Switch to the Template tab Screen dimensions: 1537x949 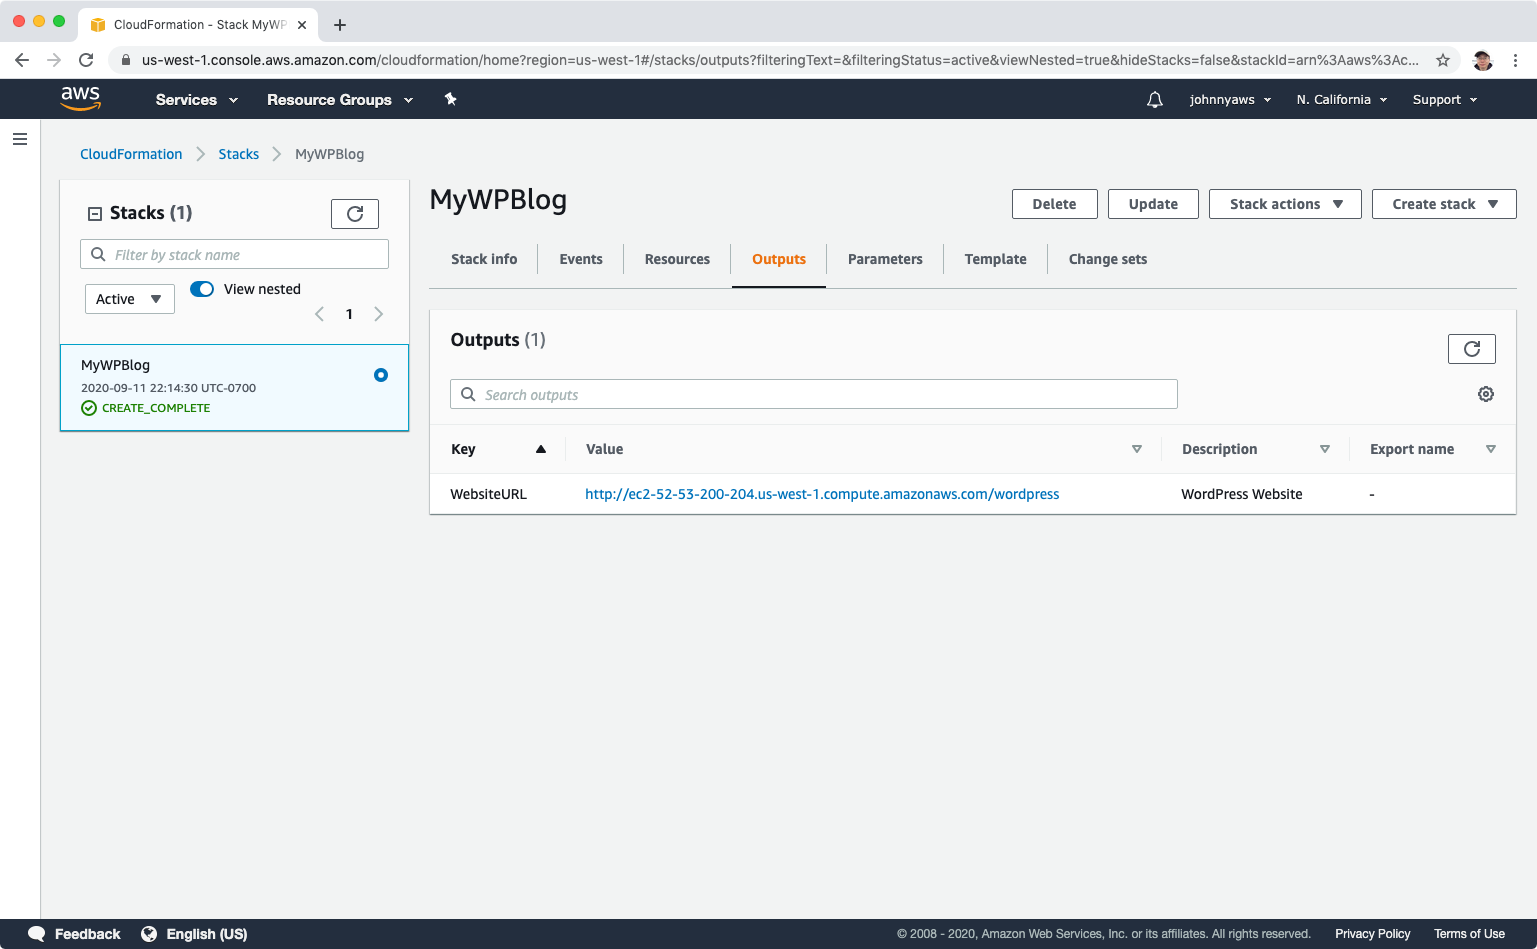pyautogui.click(x=996, y=259)
